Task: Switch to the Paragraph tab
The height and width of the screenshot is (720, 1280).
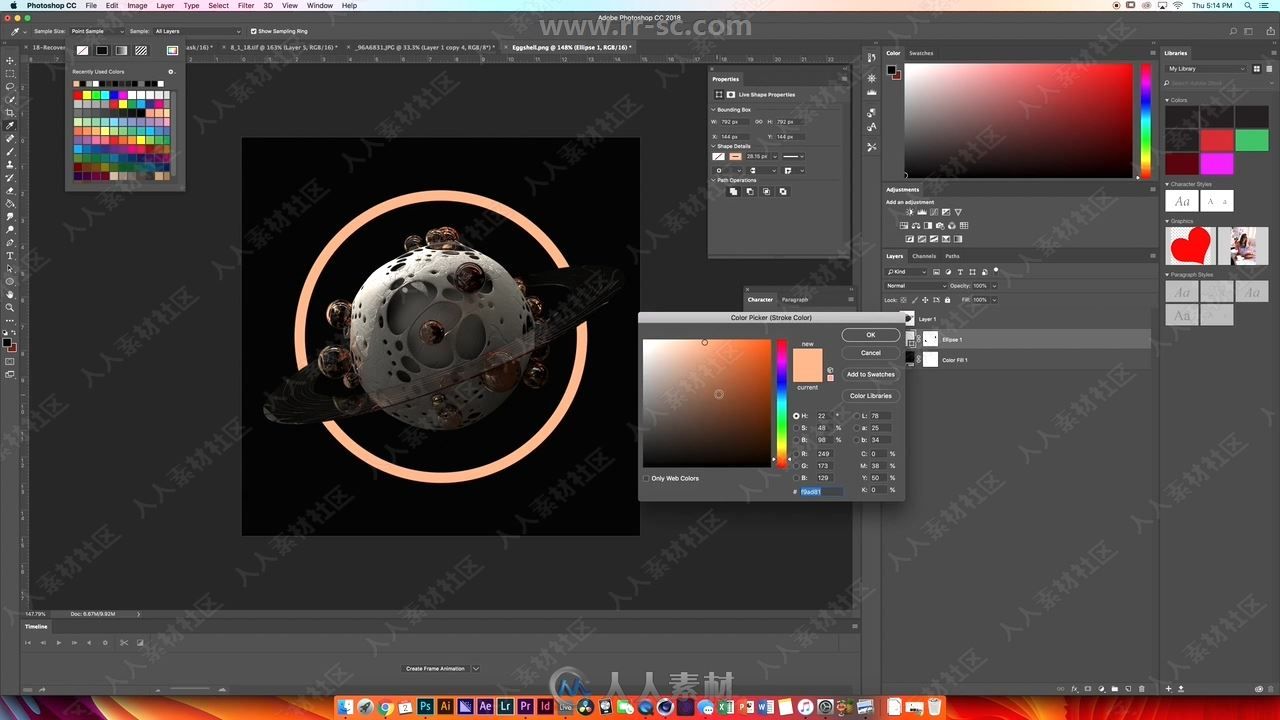Action: [x=795, y=300]
